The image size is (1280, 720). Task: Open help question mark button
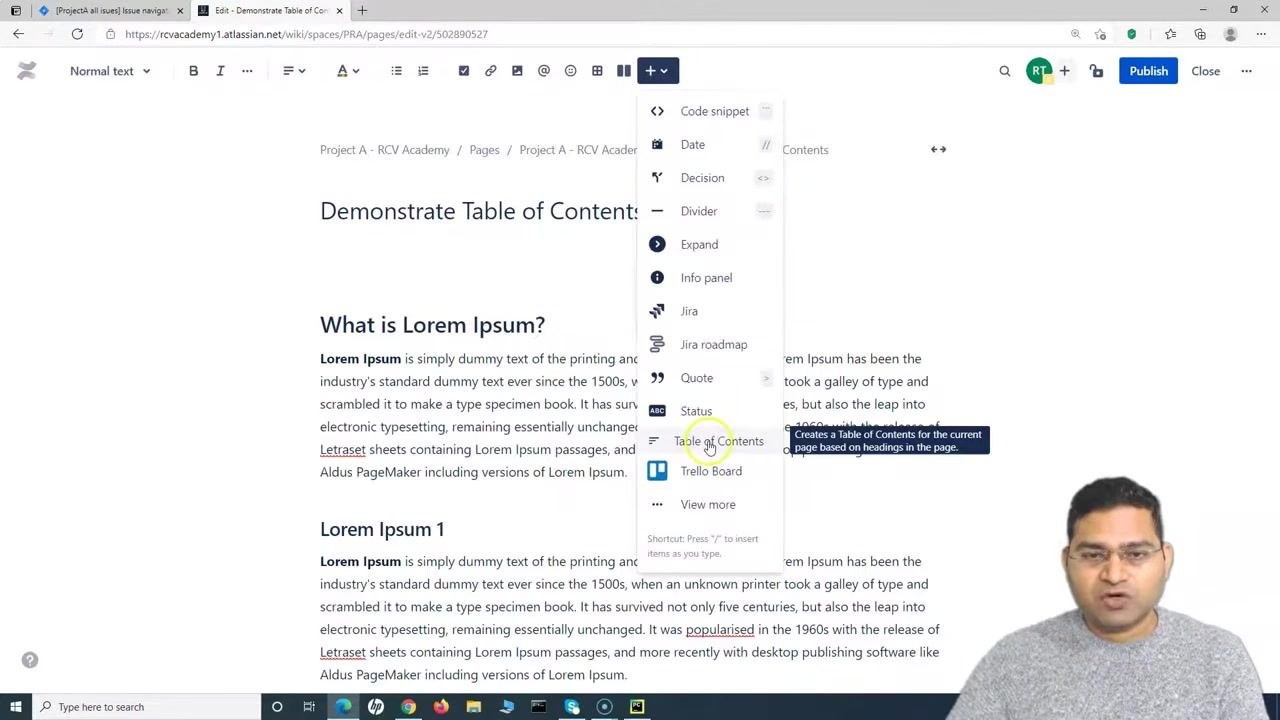click(x=30, y=660)
